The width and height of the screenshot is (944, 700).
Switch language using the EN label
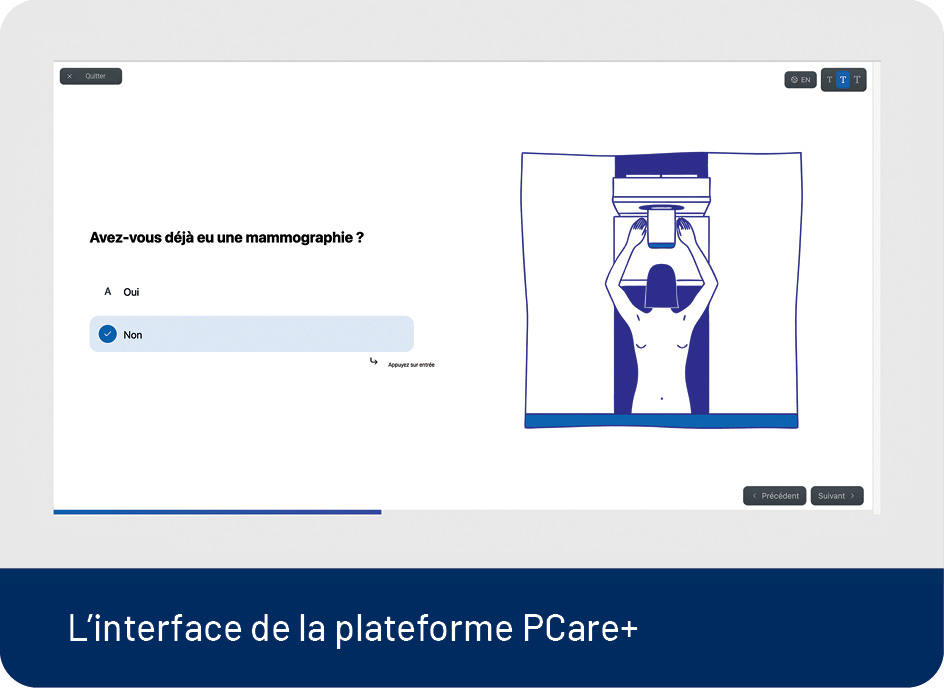click(x=806, y=80)
